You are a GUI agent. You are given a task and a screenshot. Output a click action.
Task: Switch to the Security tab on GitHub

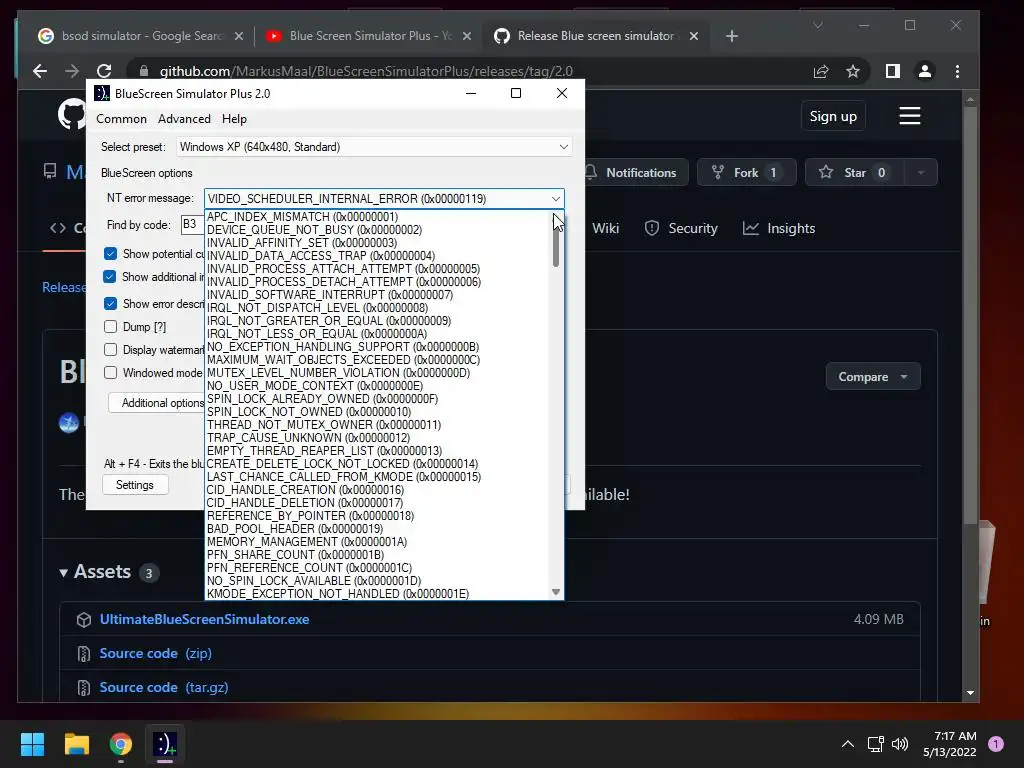[681, 229]
